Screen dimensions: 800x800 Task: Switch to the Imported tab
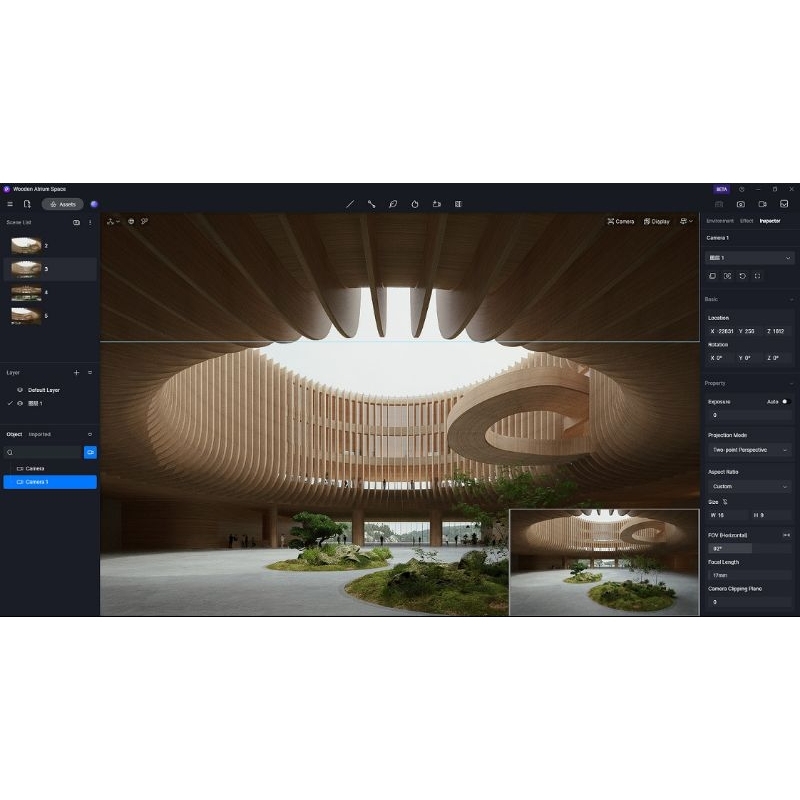pos(40,434)
